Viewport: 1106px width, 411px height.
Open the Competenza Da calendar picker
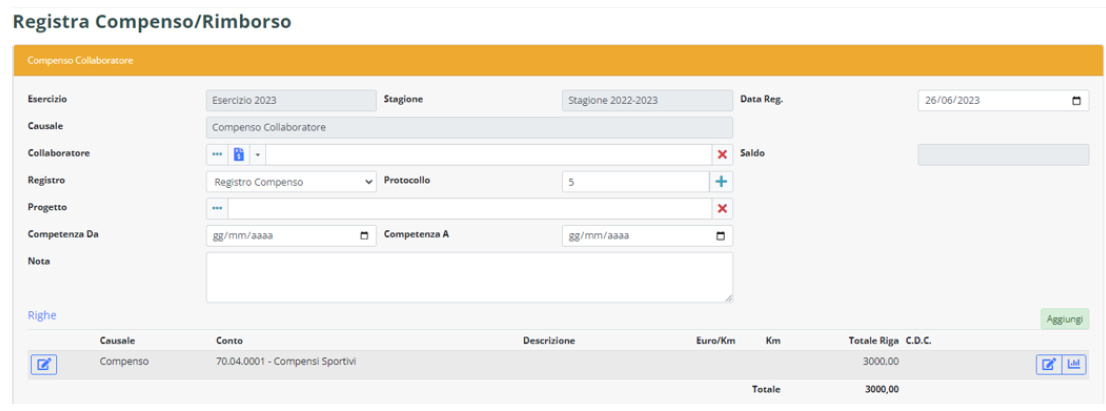(364, 236)
